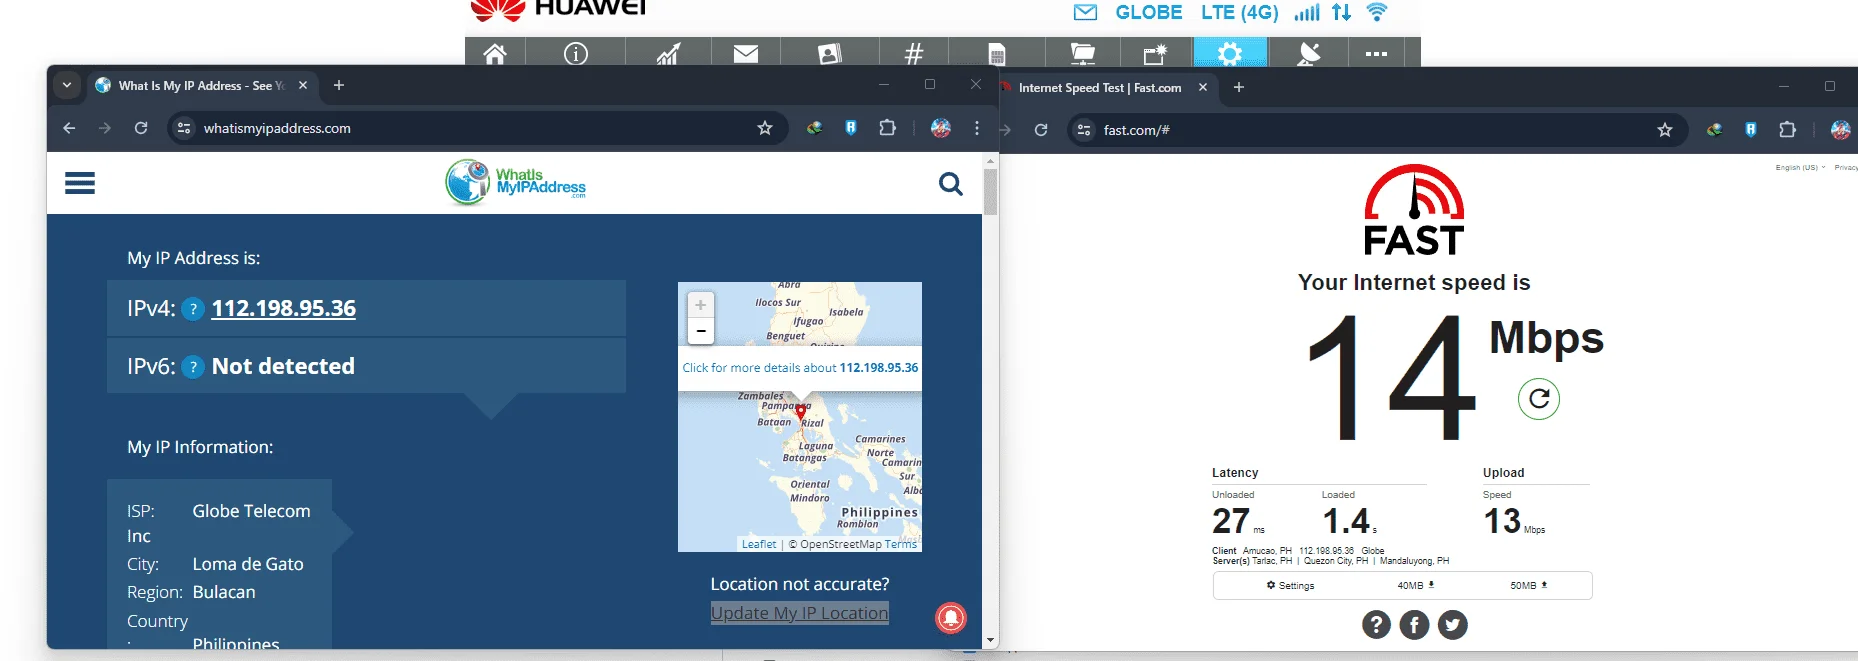
Task: Click the red location pin on map
Action: tap(800, 411)
